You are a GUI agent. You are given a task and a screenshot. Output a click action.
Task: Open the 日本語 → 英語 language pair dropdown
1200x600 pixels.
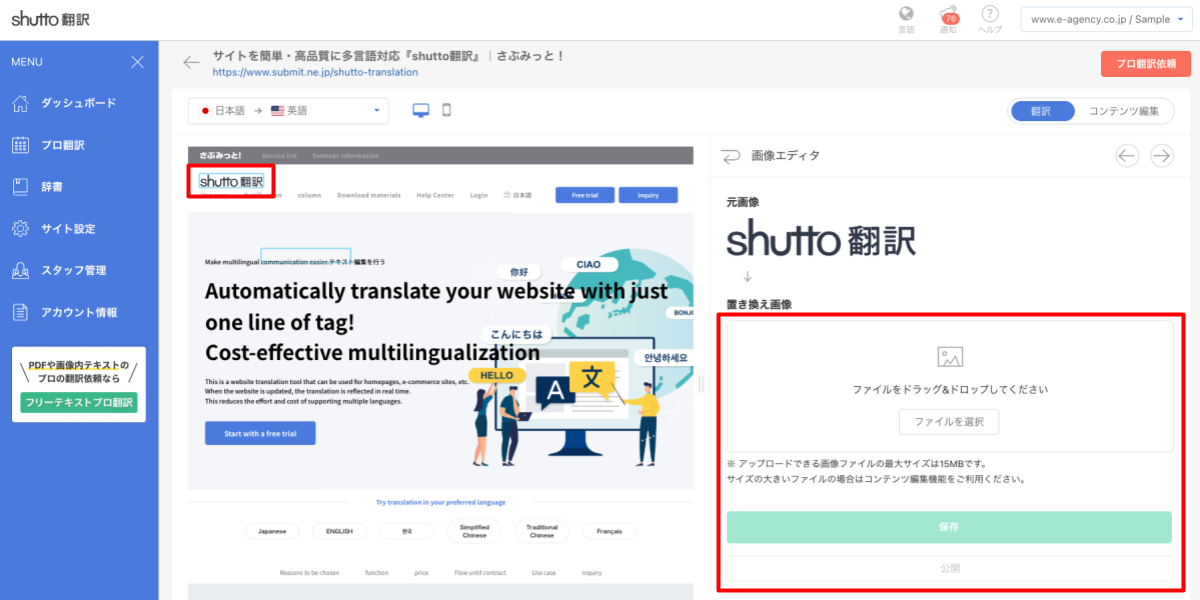coord(289,111)
